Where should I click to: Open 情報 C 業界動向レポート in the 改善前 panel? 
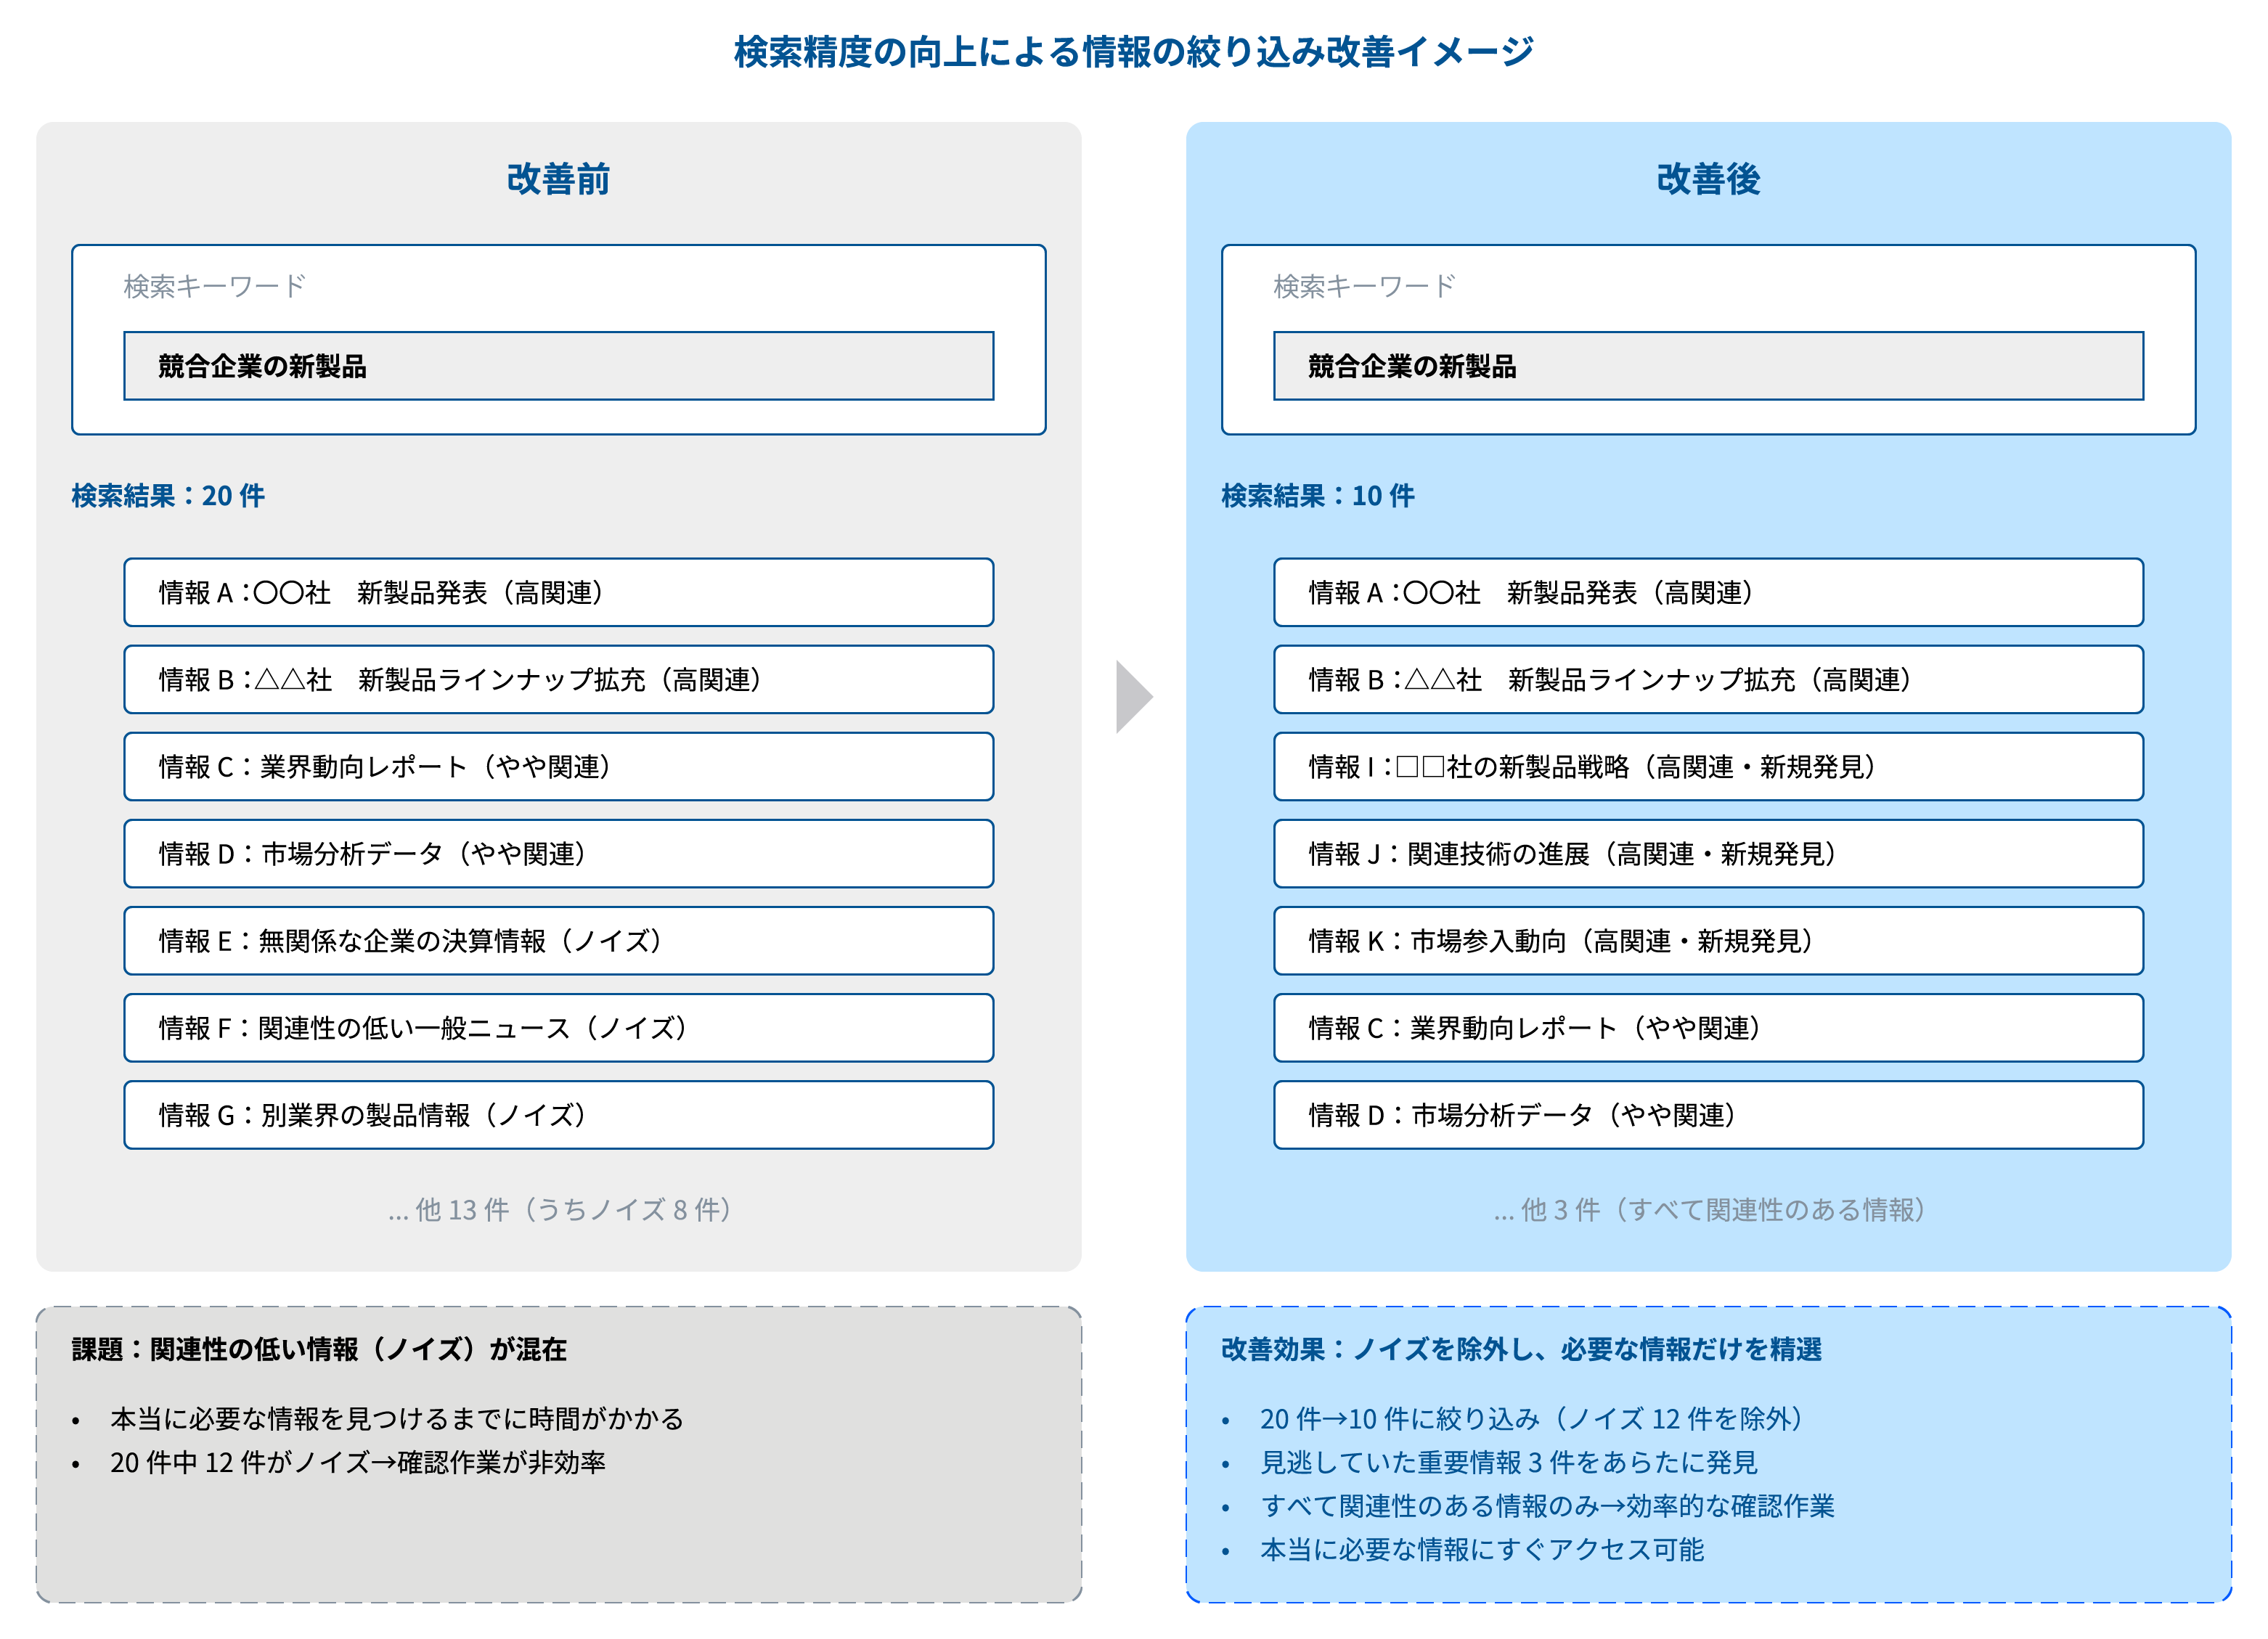558,767
